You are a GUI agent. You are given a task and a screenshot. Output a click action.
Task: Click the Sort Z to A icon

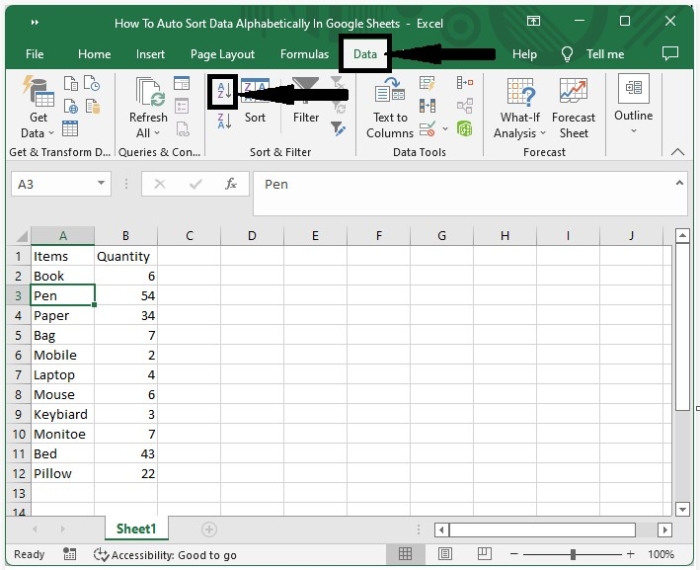click(x=224, y=121)
